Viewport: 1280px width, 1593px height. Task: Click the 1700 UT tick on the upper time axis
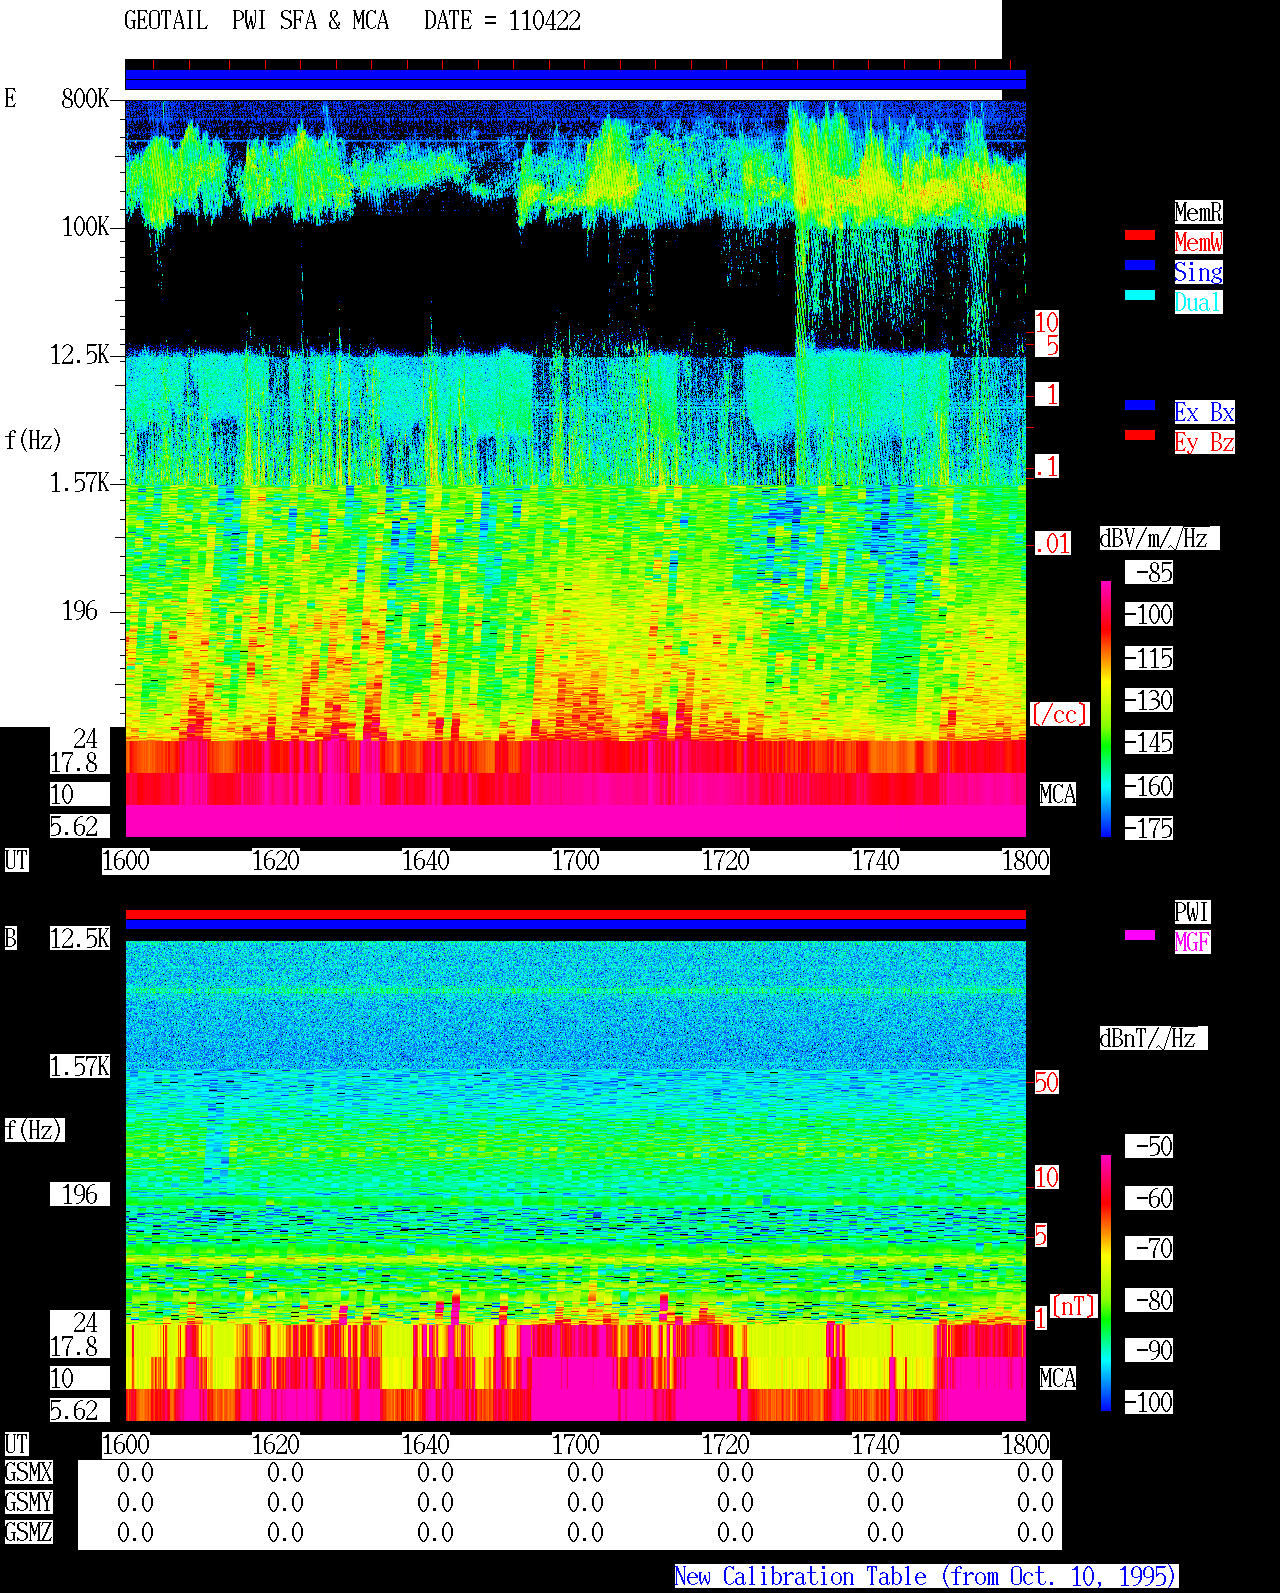point(576,861)
